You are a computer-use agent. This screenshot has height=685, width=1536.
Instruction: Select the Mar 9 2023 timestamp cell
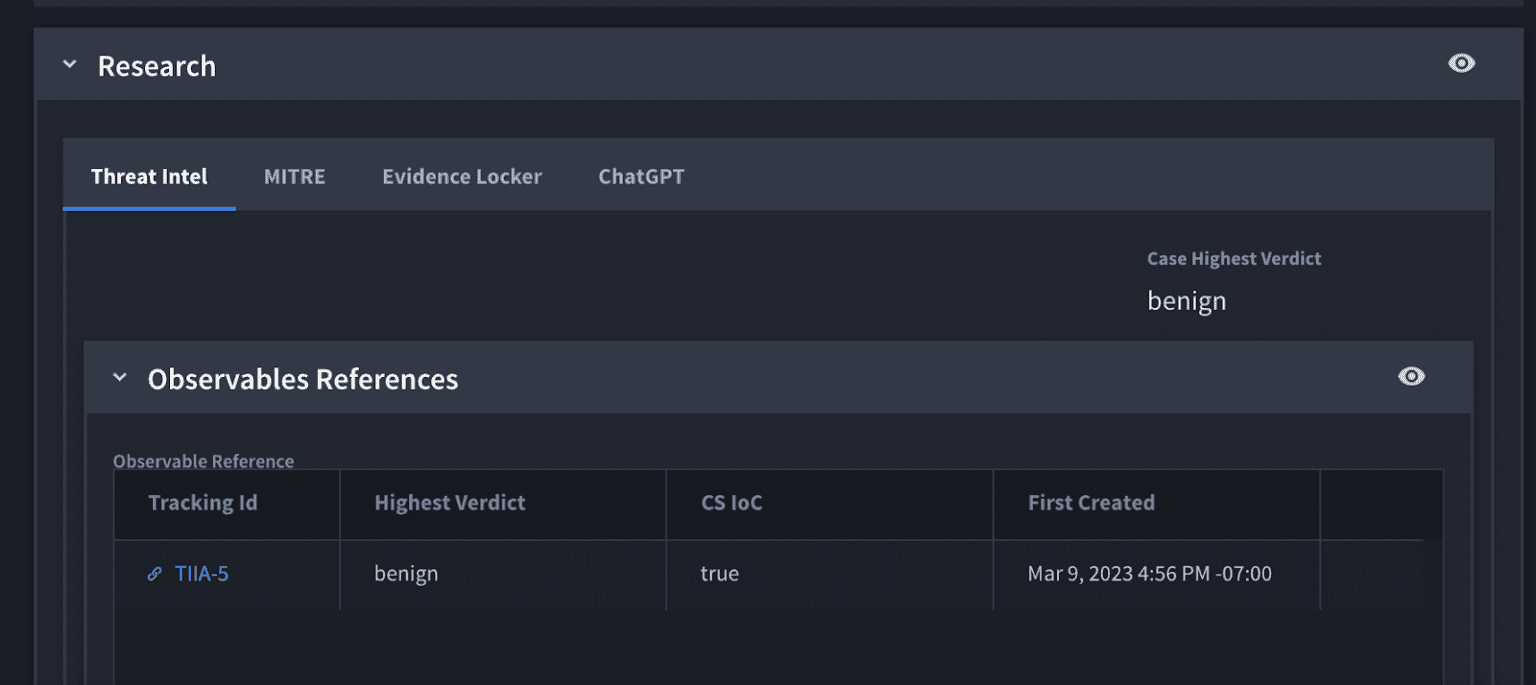click(1150, 573)
